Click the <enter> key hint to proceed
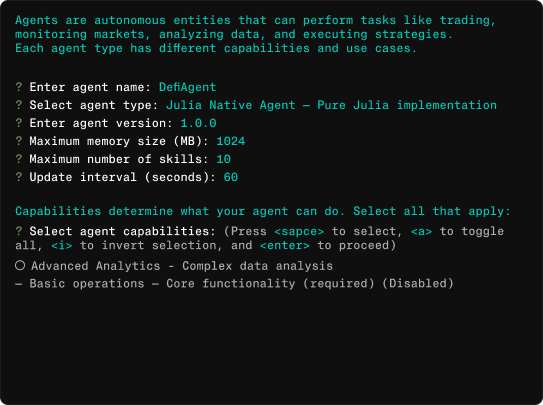543x405 pixels. (285, 245)
